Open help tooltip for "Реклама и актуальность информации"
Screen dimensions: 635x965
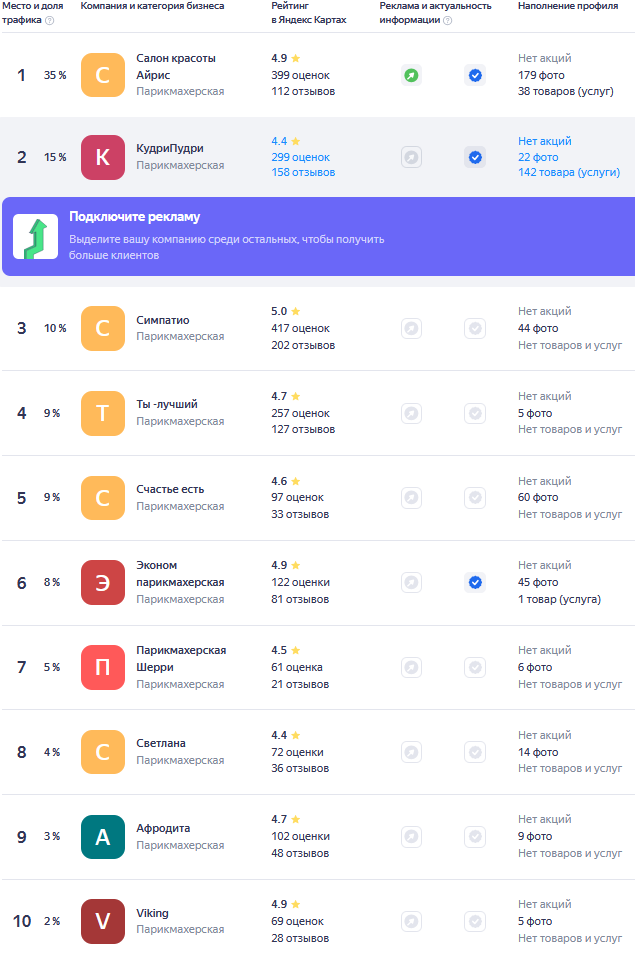click(447, 20)
